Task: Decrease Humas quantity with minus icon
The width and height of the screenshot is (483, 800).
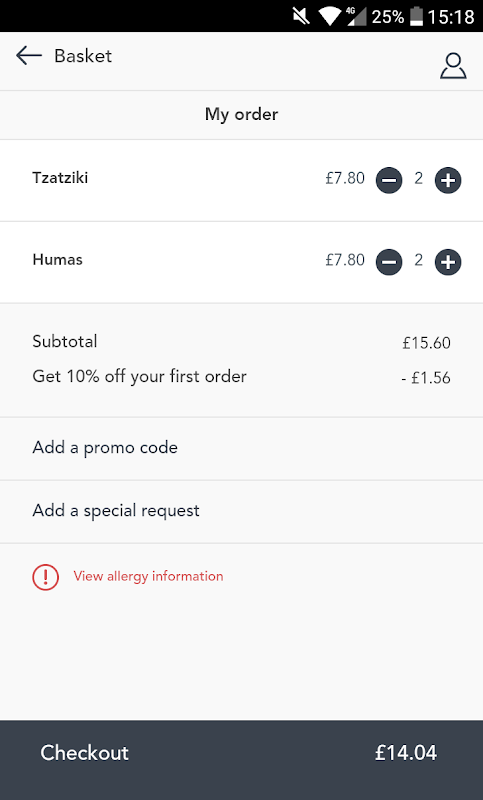Action: (x=389, y=262)
